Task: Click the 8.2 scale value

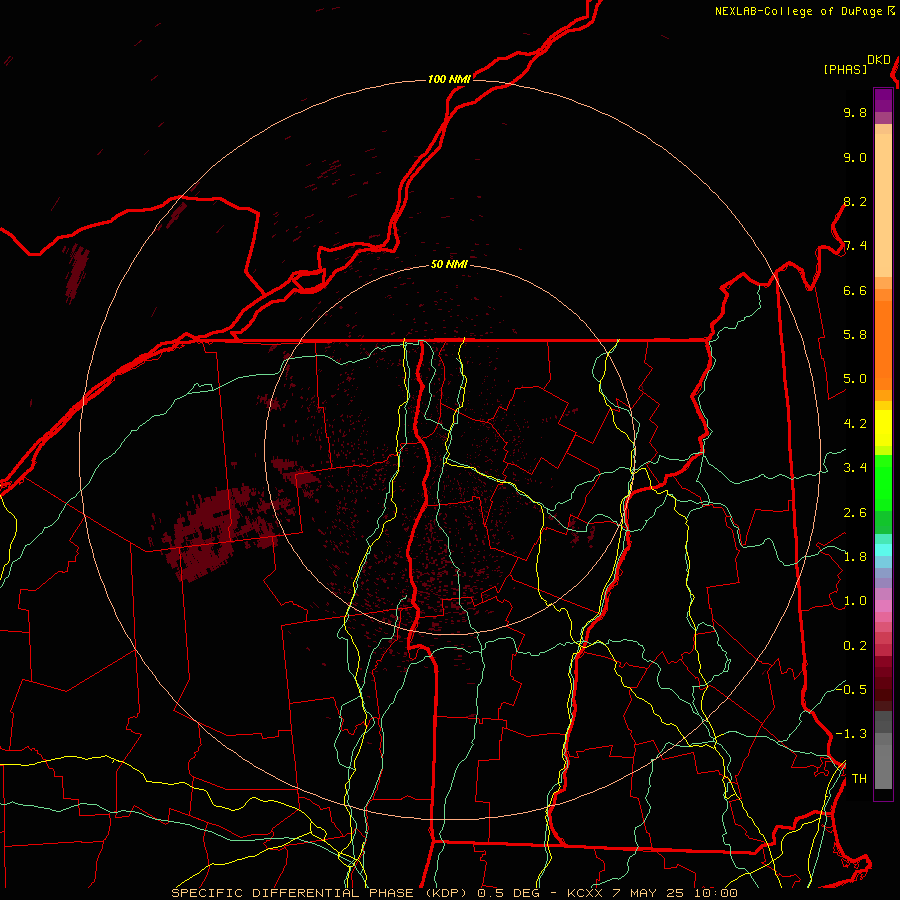Action: (x=855, y=201)
